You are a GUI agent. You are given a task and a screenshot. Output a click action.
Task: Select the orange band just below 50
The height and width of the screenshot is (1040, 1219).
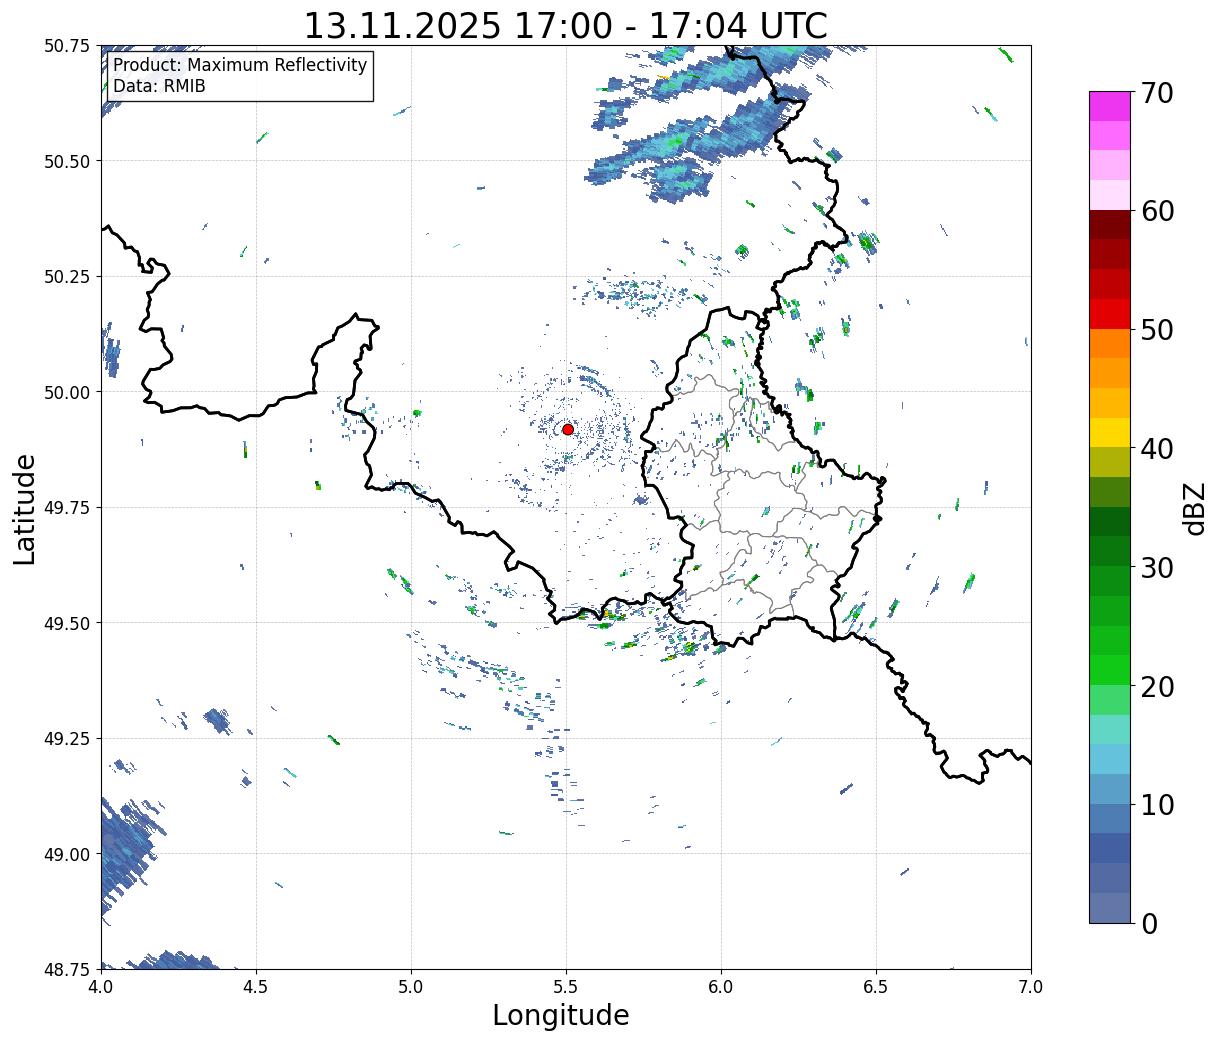pos(1109,343)
